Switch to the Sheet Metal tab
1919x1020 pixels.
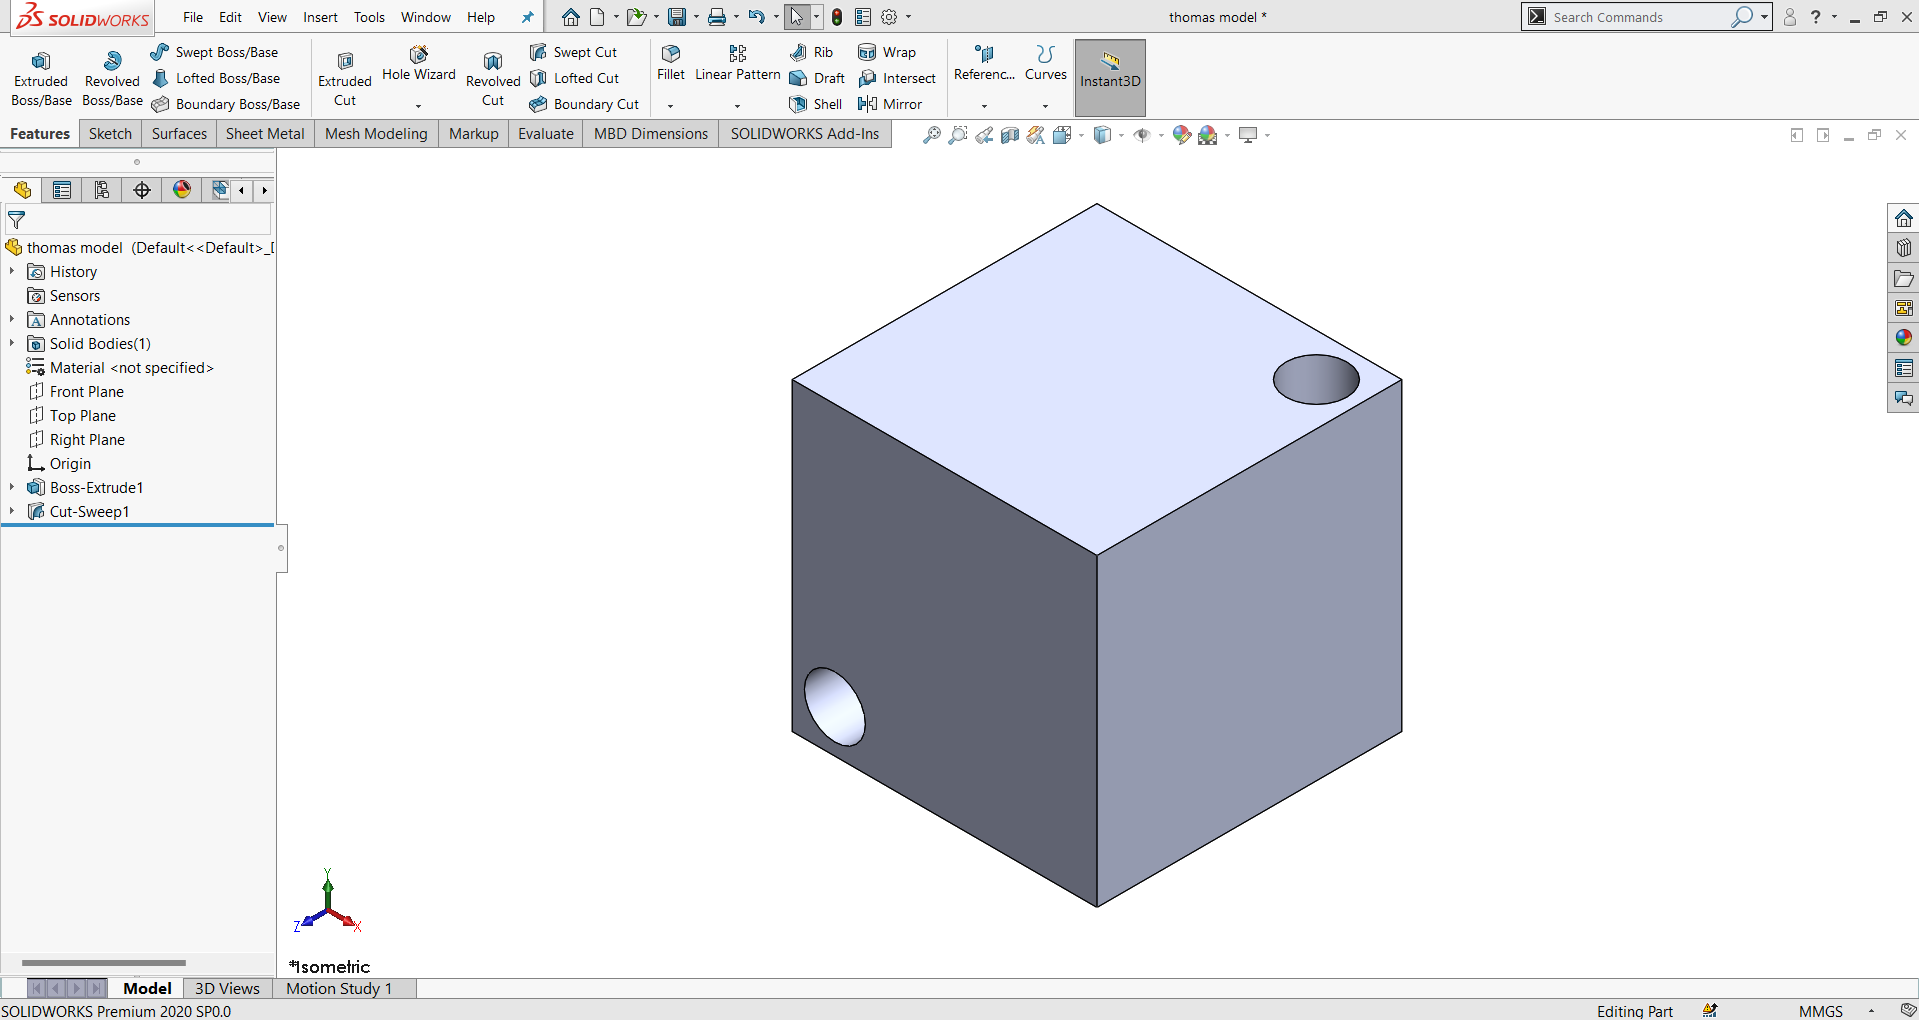point(265,134)
